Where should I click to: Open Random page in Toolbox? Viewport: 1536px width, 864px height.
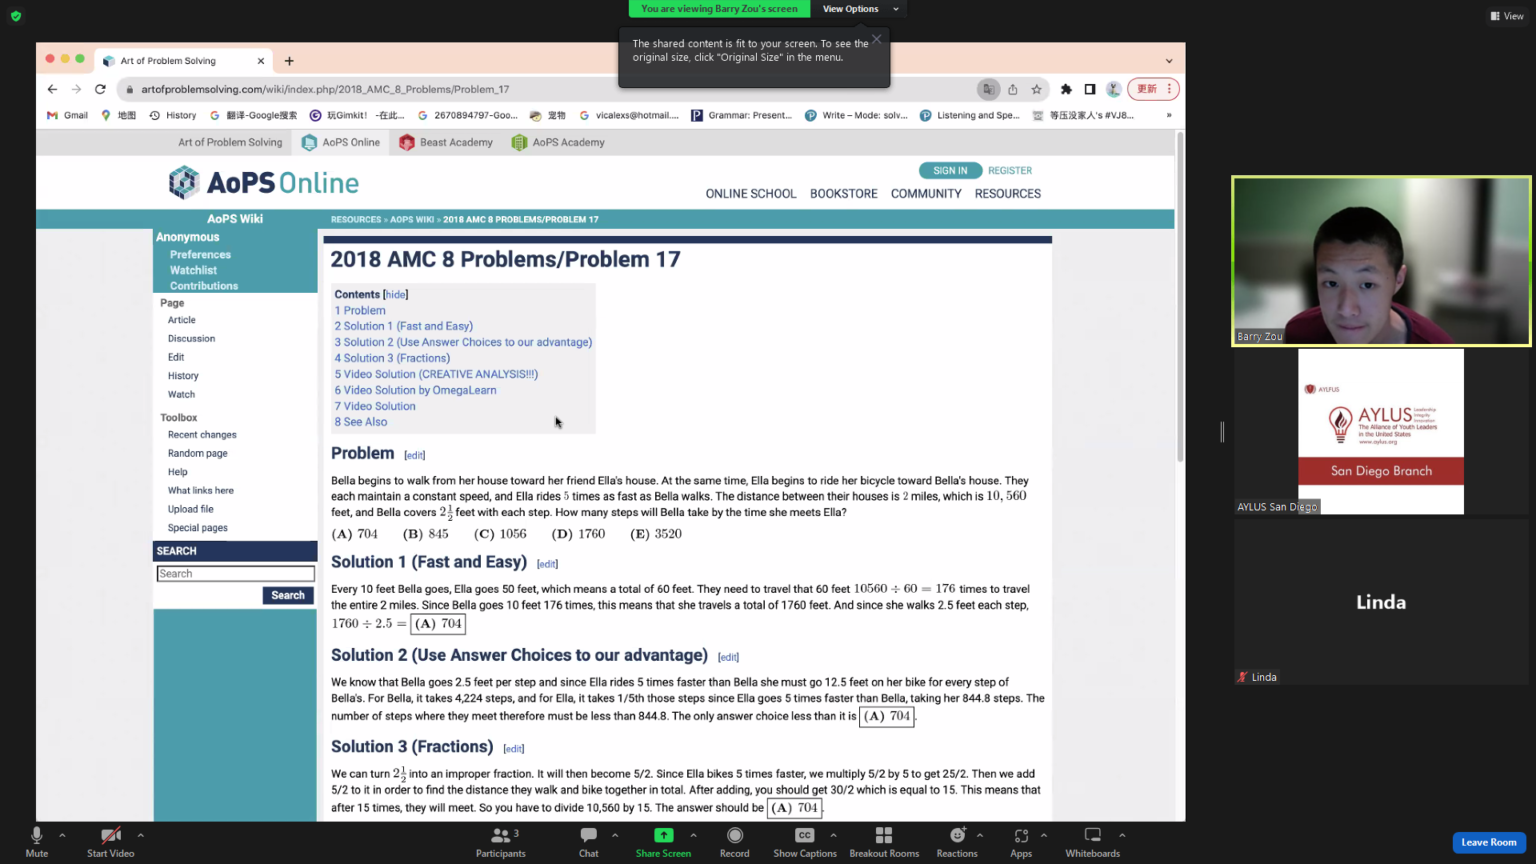[198, 454]
